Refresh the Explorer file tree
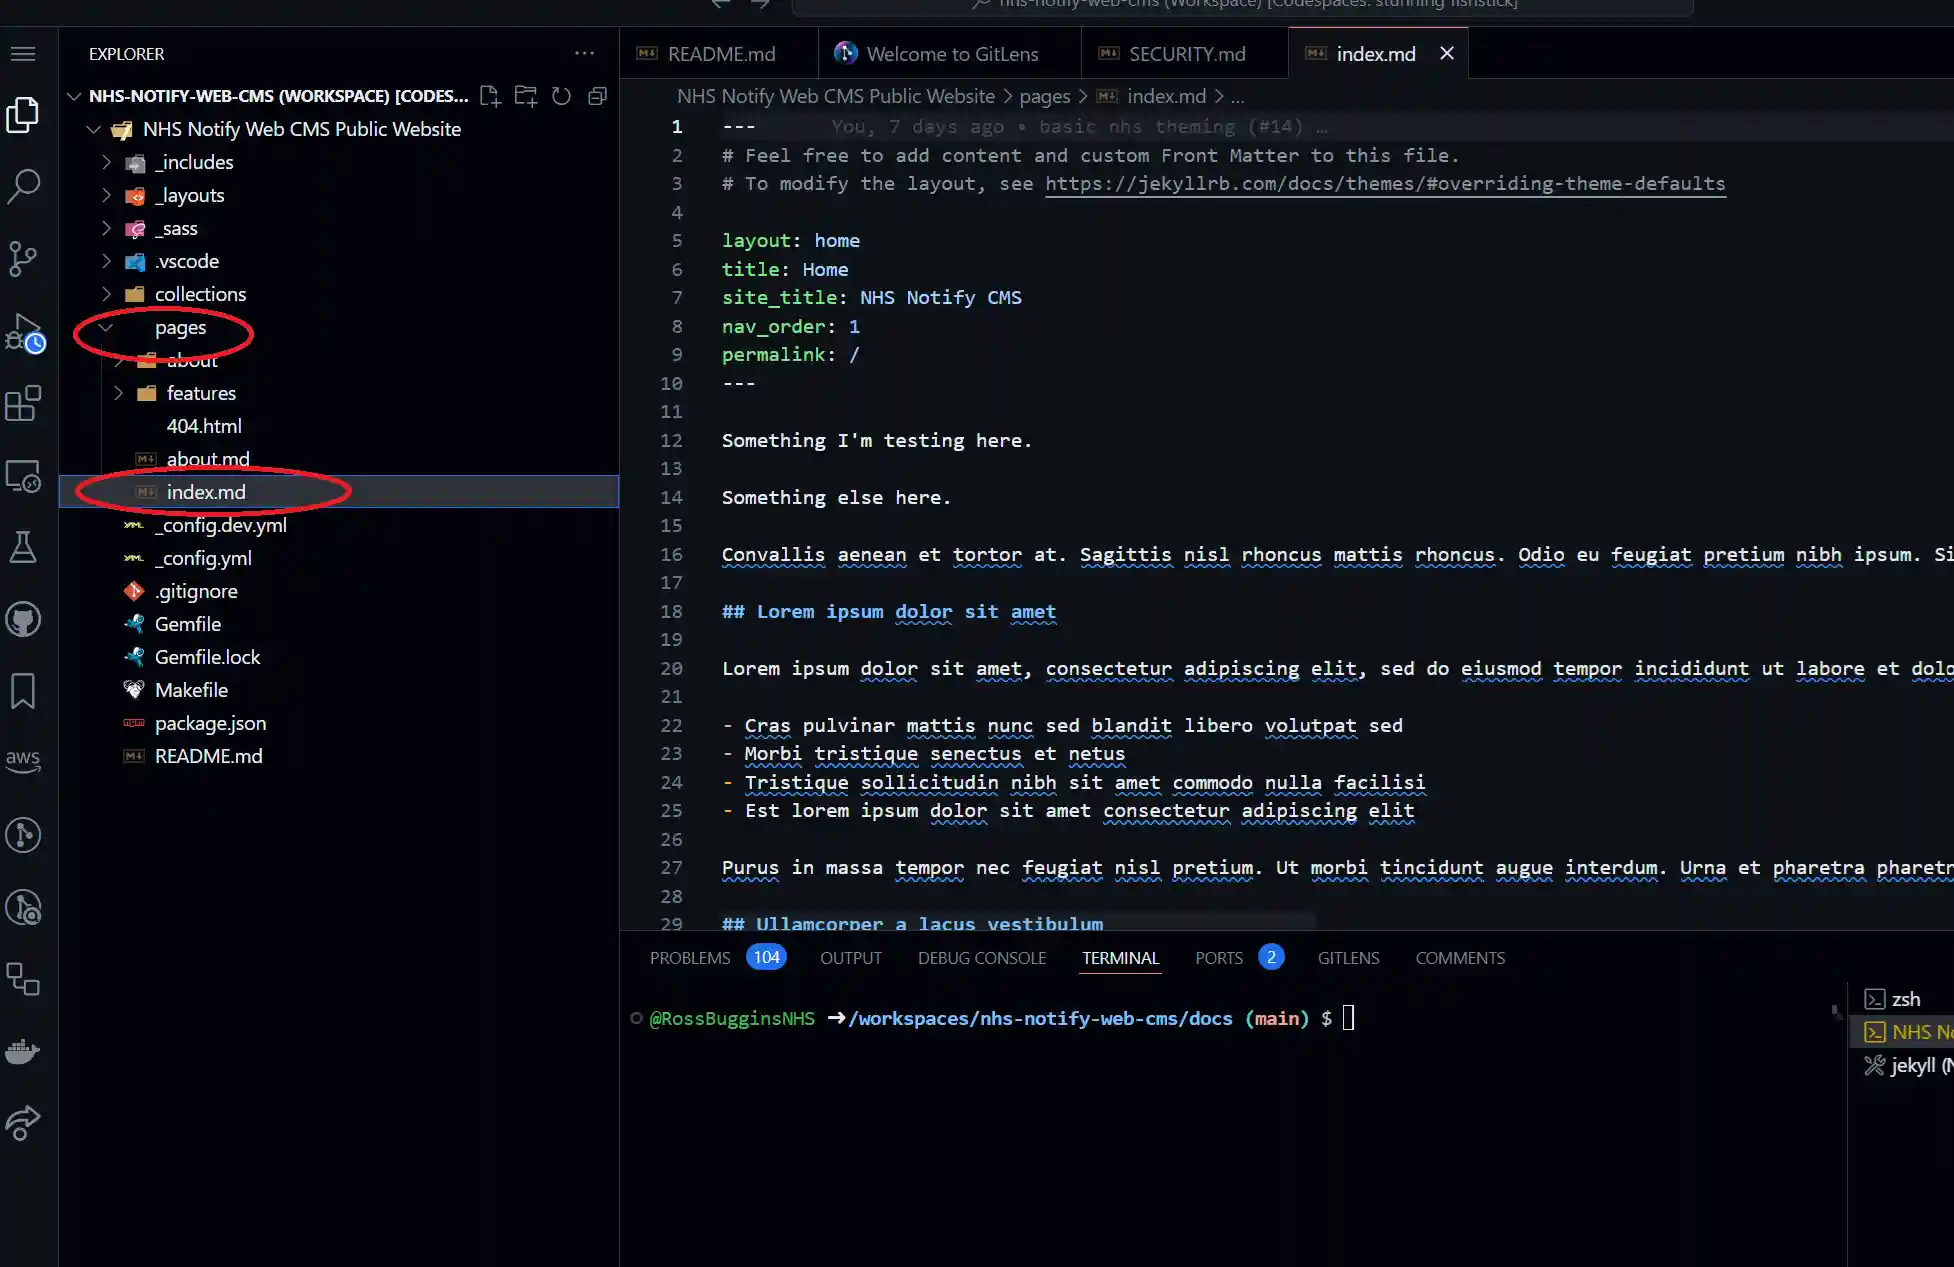This screenshot has height=1267, width=1954. click(562, 96)
